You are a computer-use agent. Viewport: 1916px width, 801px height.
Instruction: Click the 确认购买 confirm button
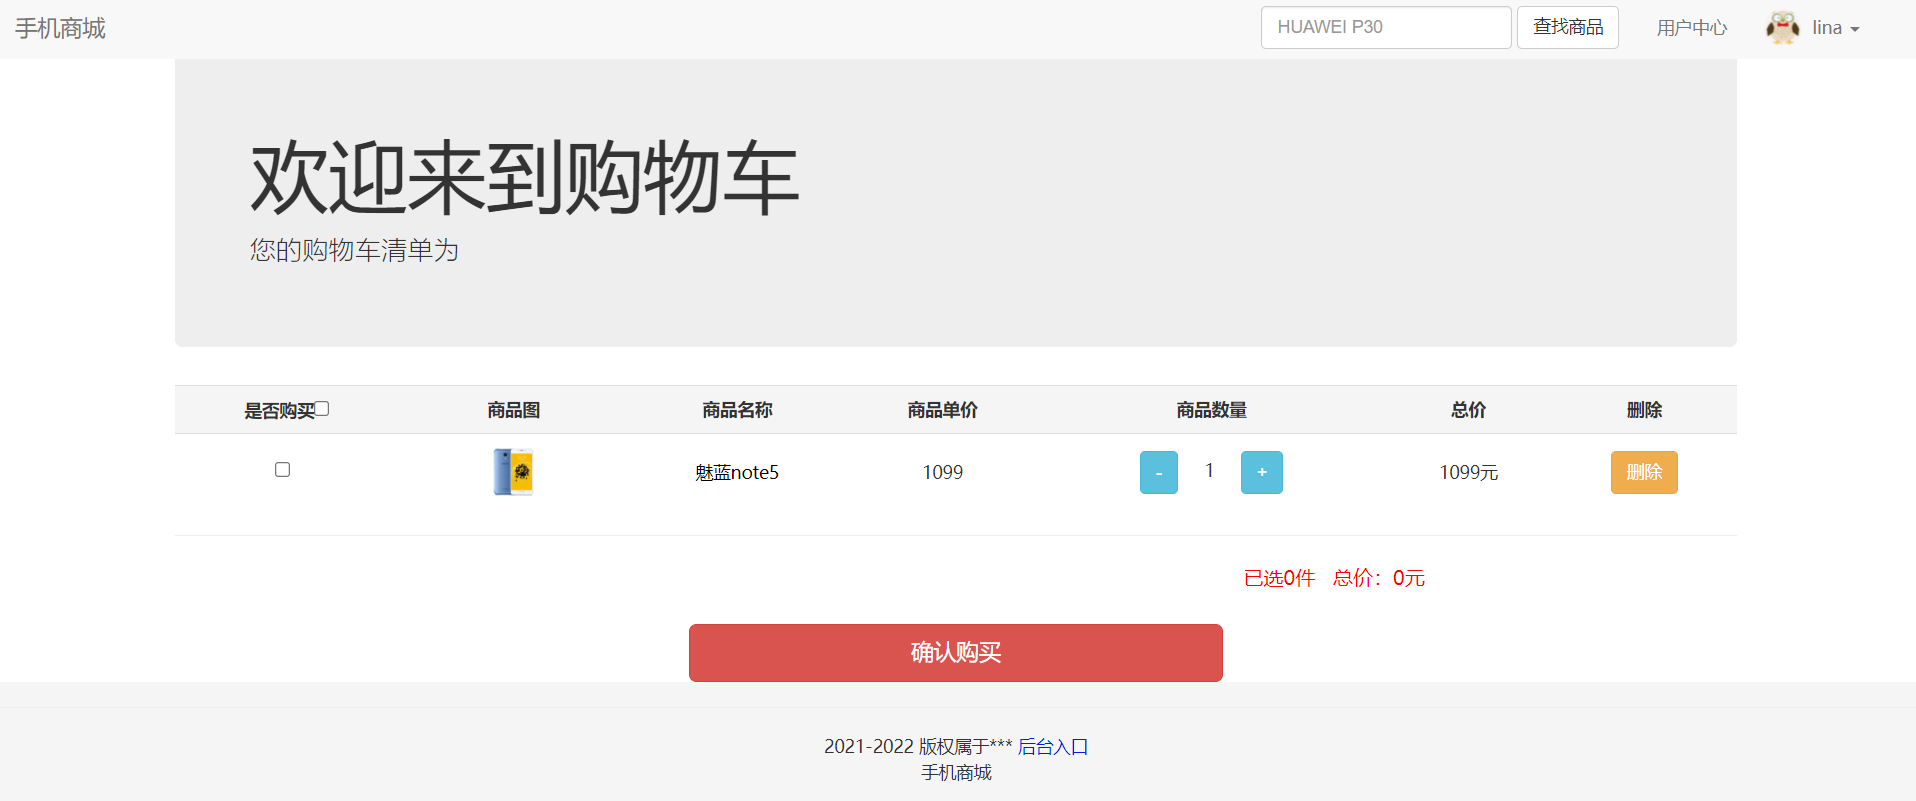[x=956, y=653]
